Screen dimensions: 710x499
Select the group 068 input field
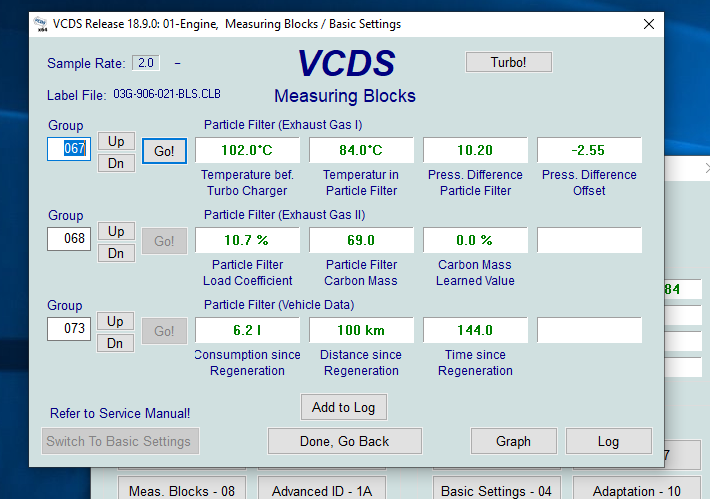69,239
